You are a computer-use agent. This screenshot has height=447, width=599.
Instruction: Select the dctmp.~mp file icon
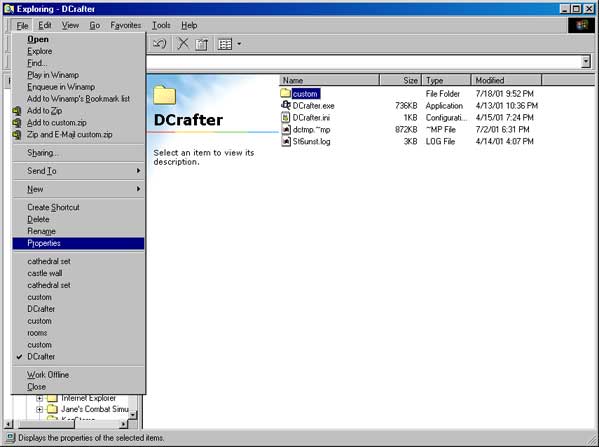285,130
